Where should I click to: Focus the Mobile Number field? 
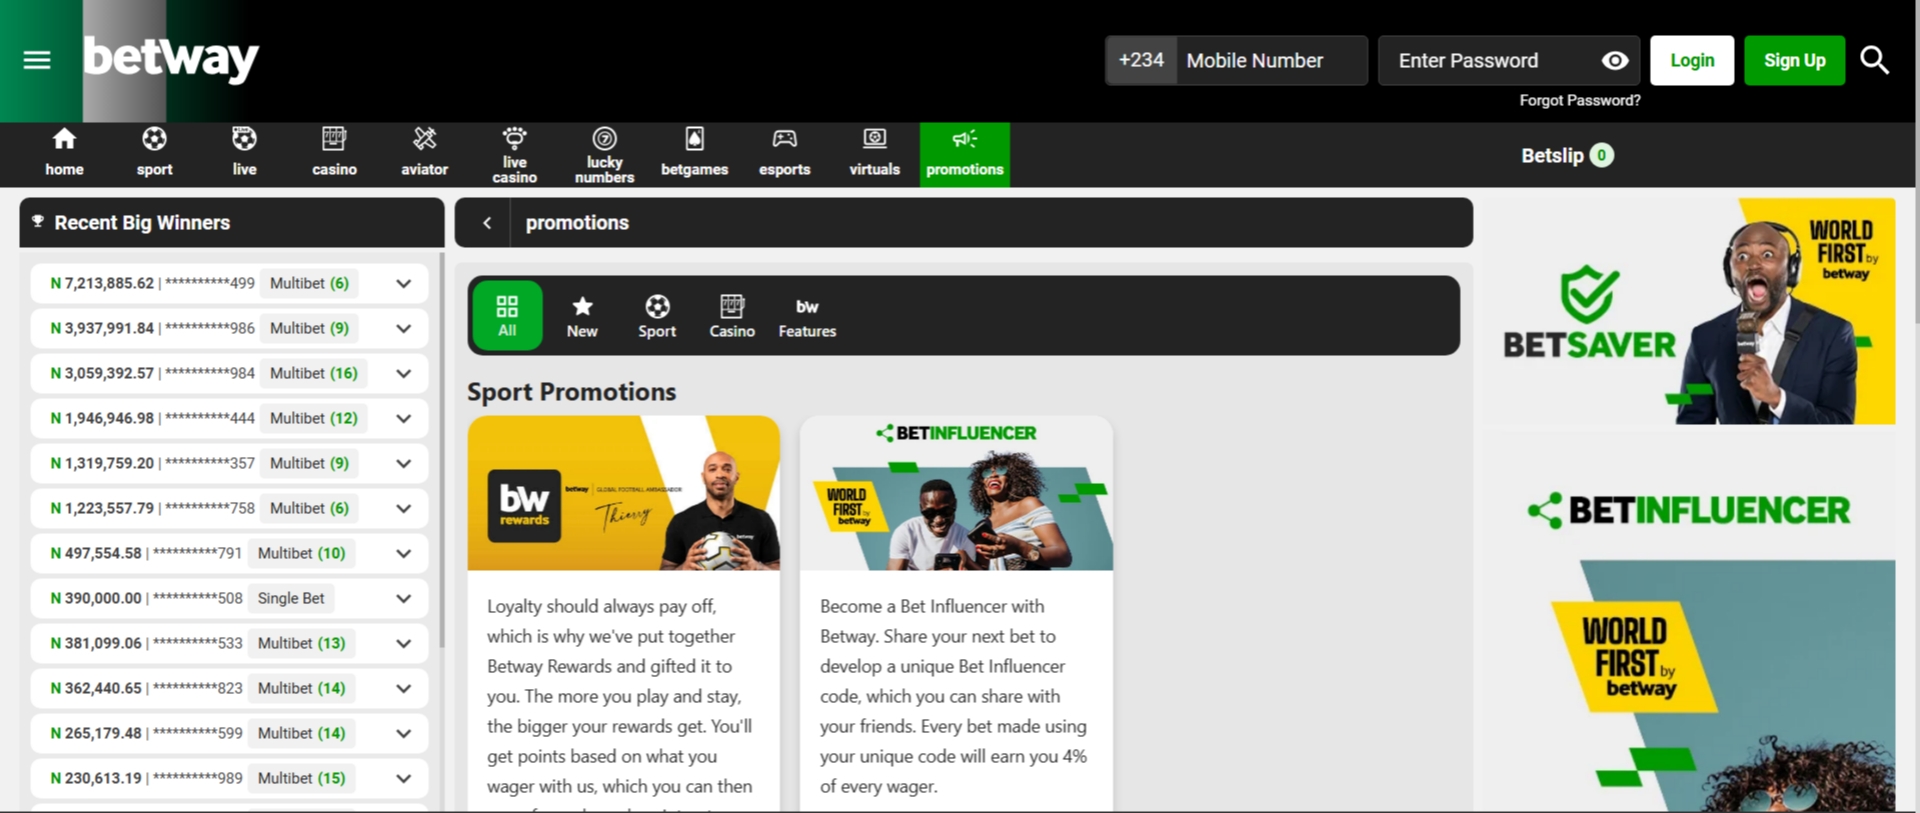click(x=1271, y=60)
